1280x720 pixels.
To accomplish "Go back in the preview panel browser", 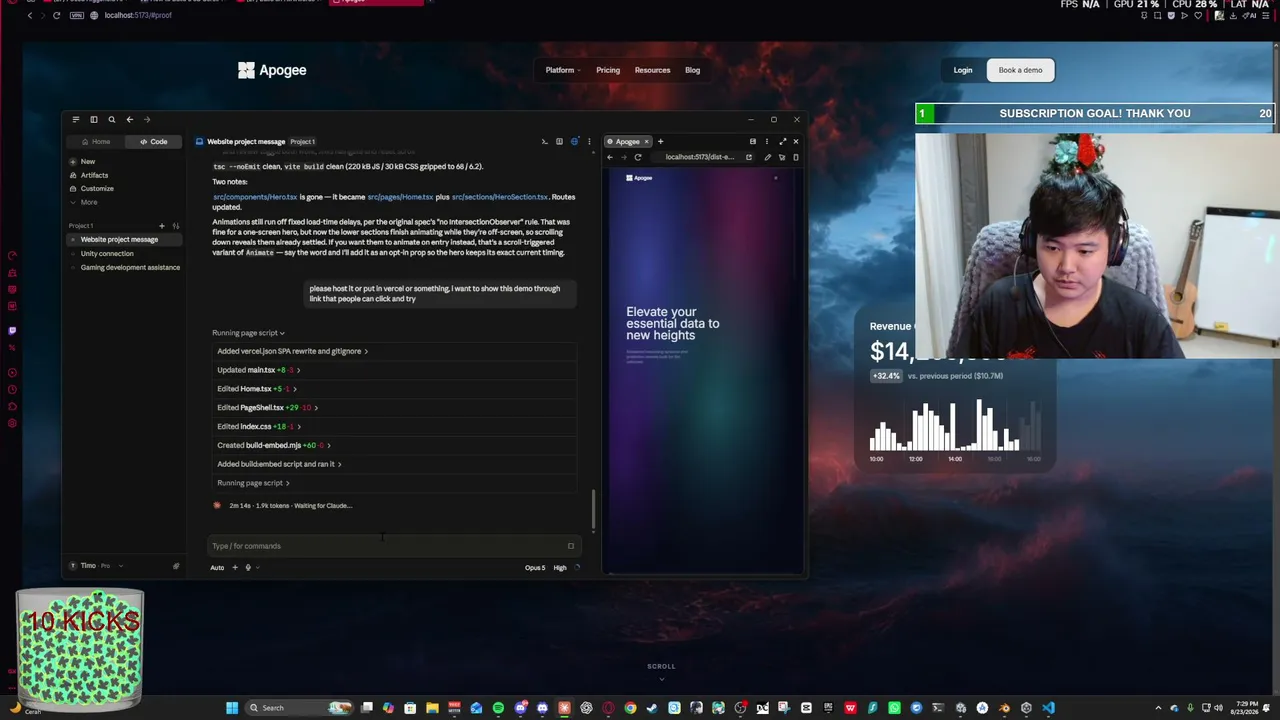I will click(x=610, y=157).
